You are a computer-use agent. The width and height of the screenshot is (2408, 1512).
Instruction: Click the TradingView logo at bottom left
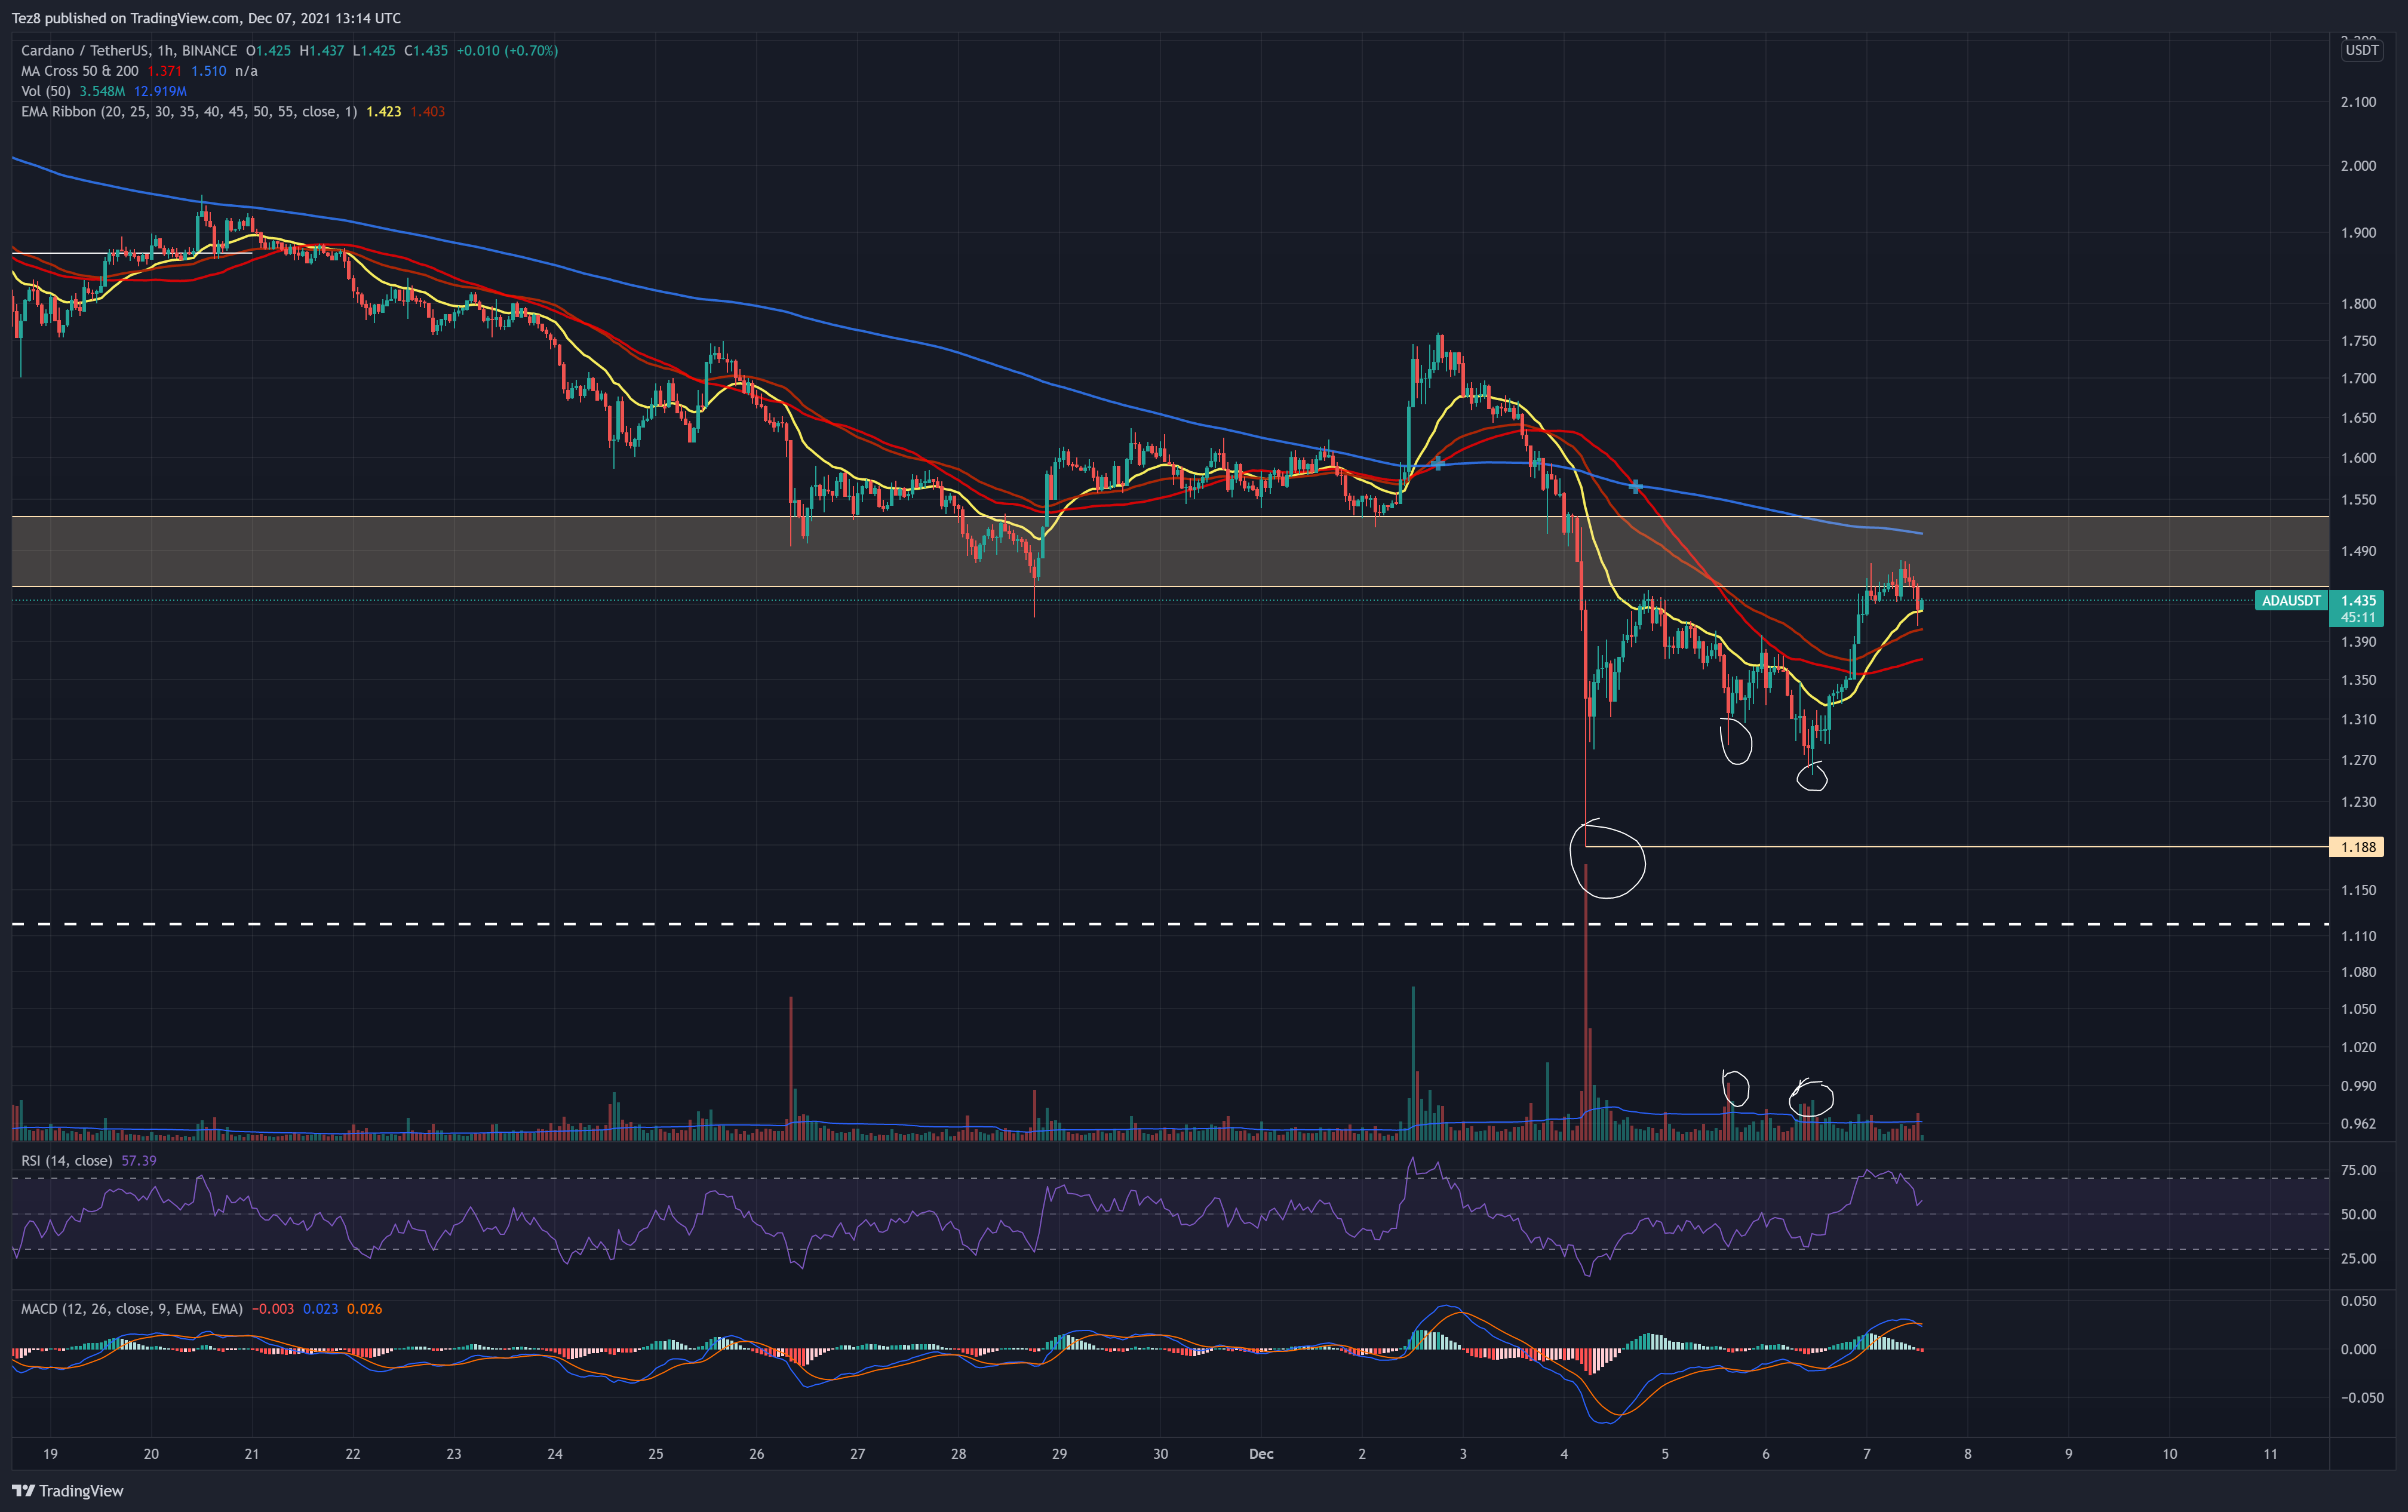point(68,1490)
